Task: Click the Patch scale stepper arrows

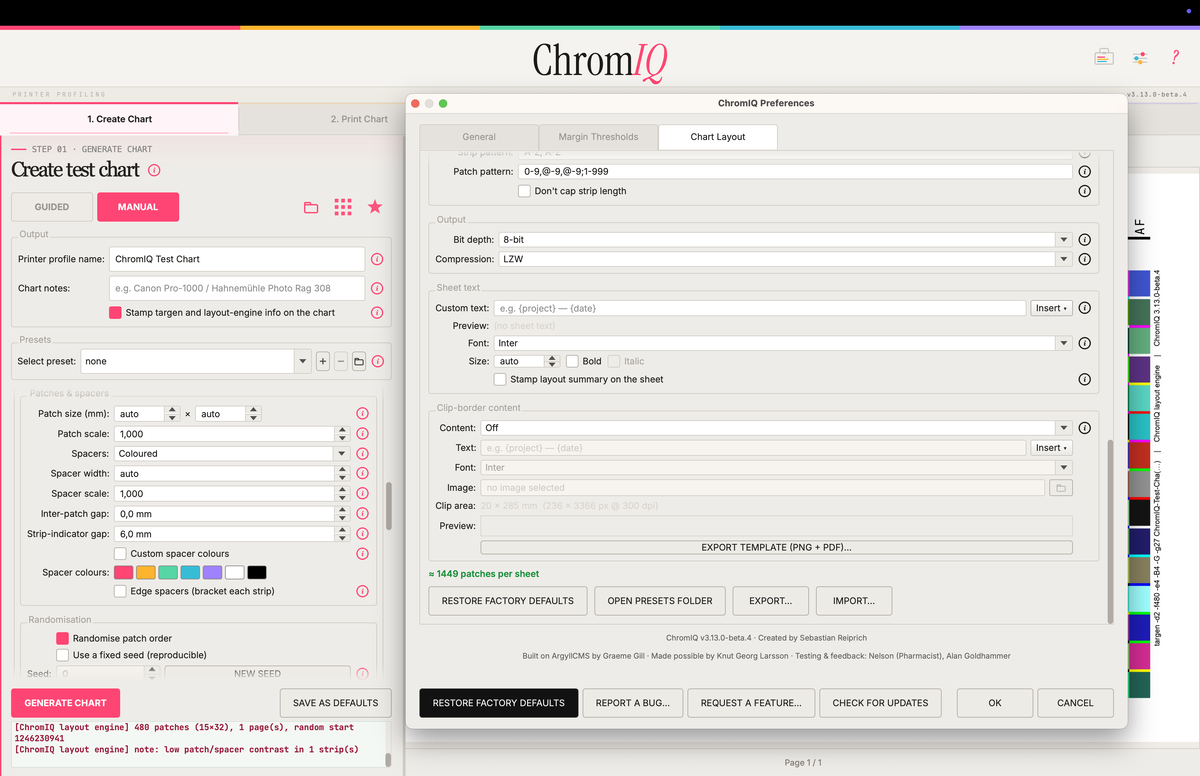Action: (x=343, y=434)
